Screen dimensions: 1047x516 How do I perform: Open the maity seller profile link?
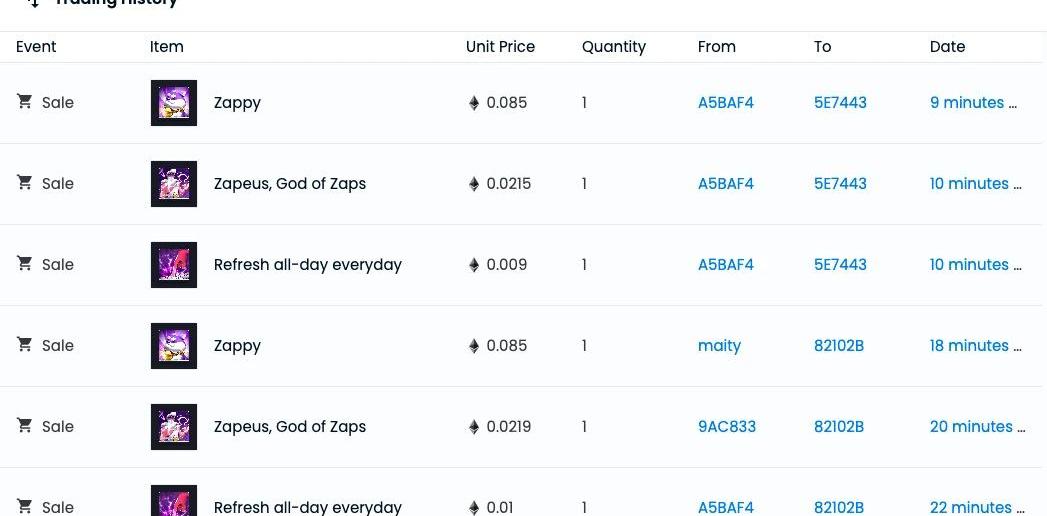(x=719, y=346)
